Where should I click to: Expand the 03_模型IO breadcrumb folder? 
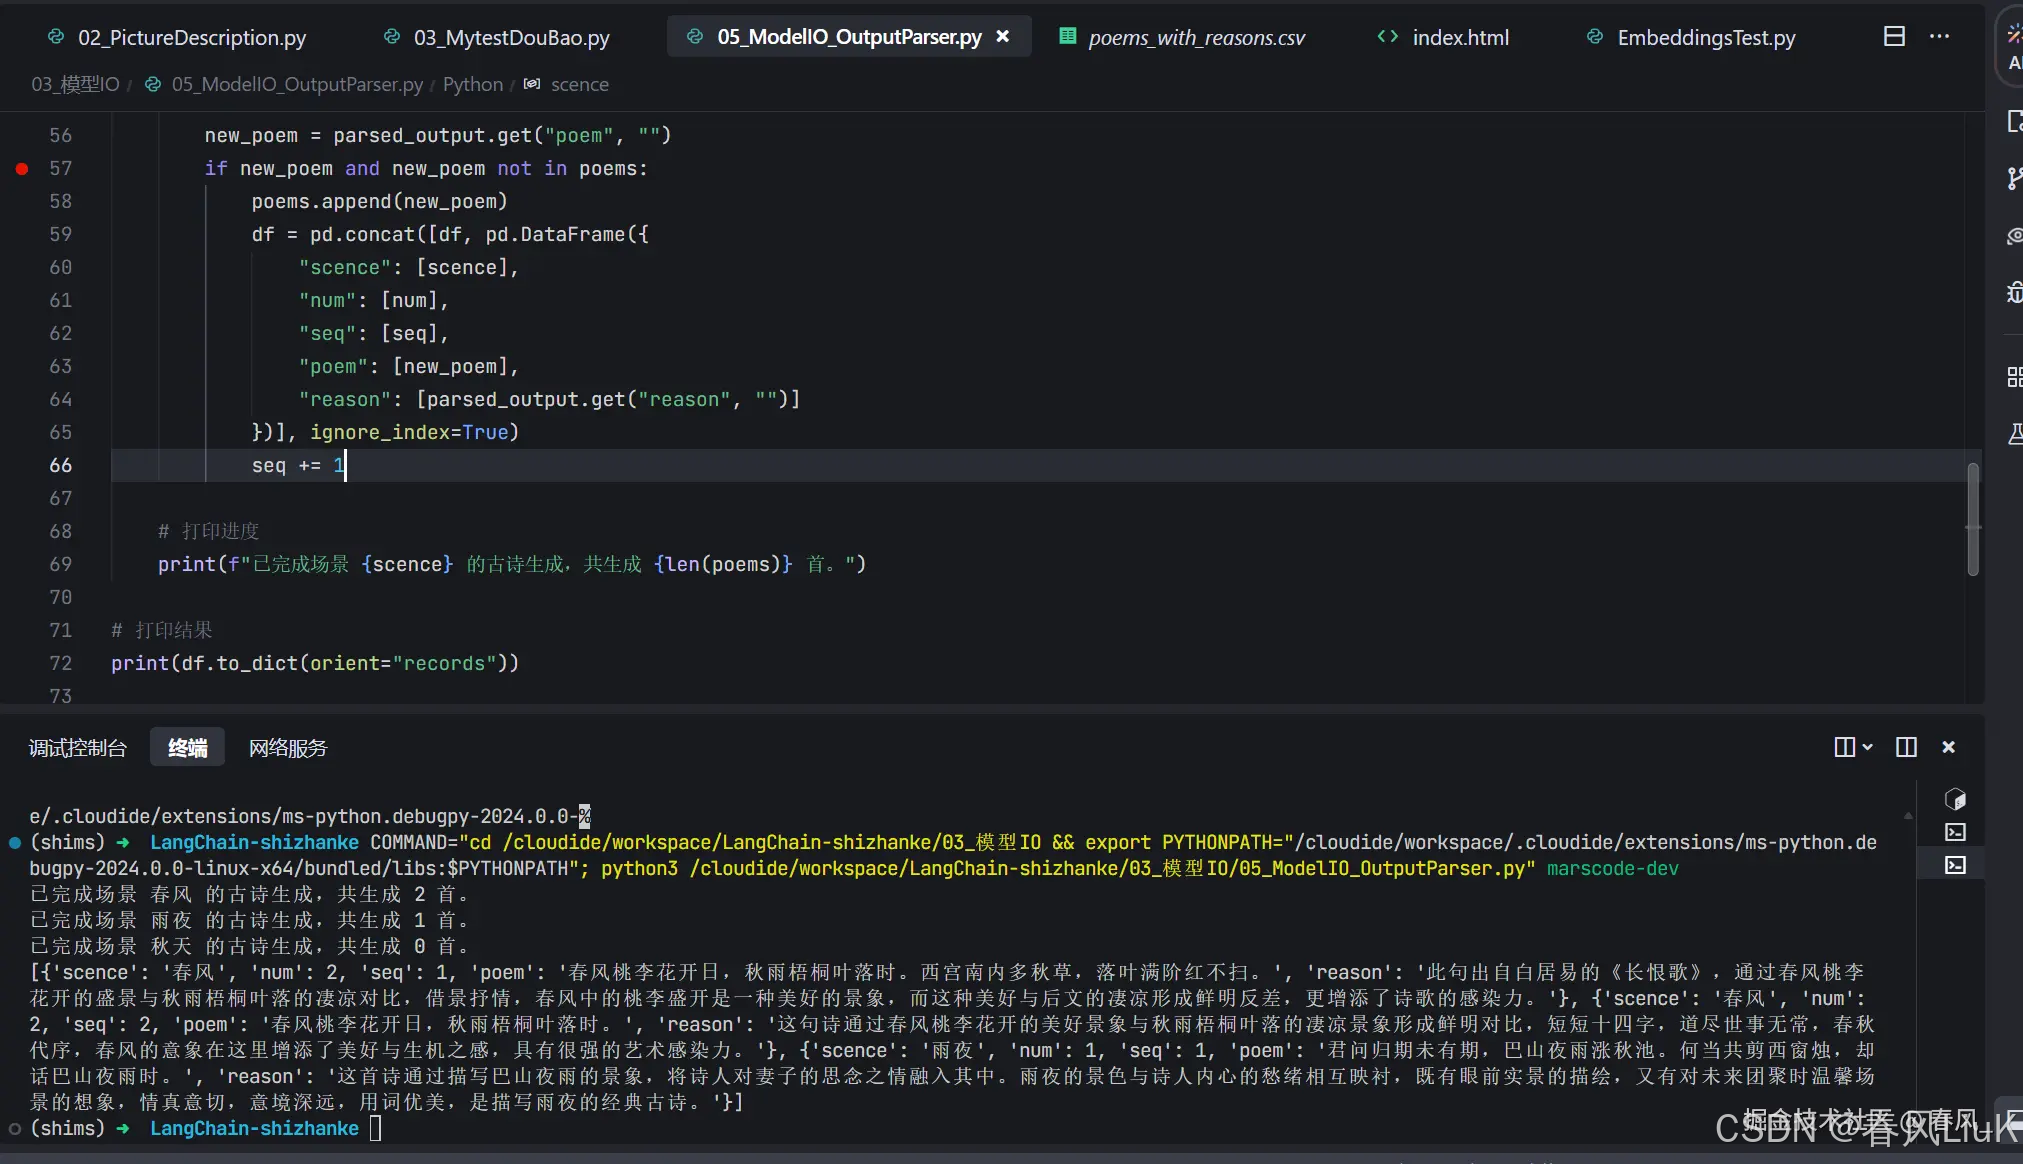75,84
